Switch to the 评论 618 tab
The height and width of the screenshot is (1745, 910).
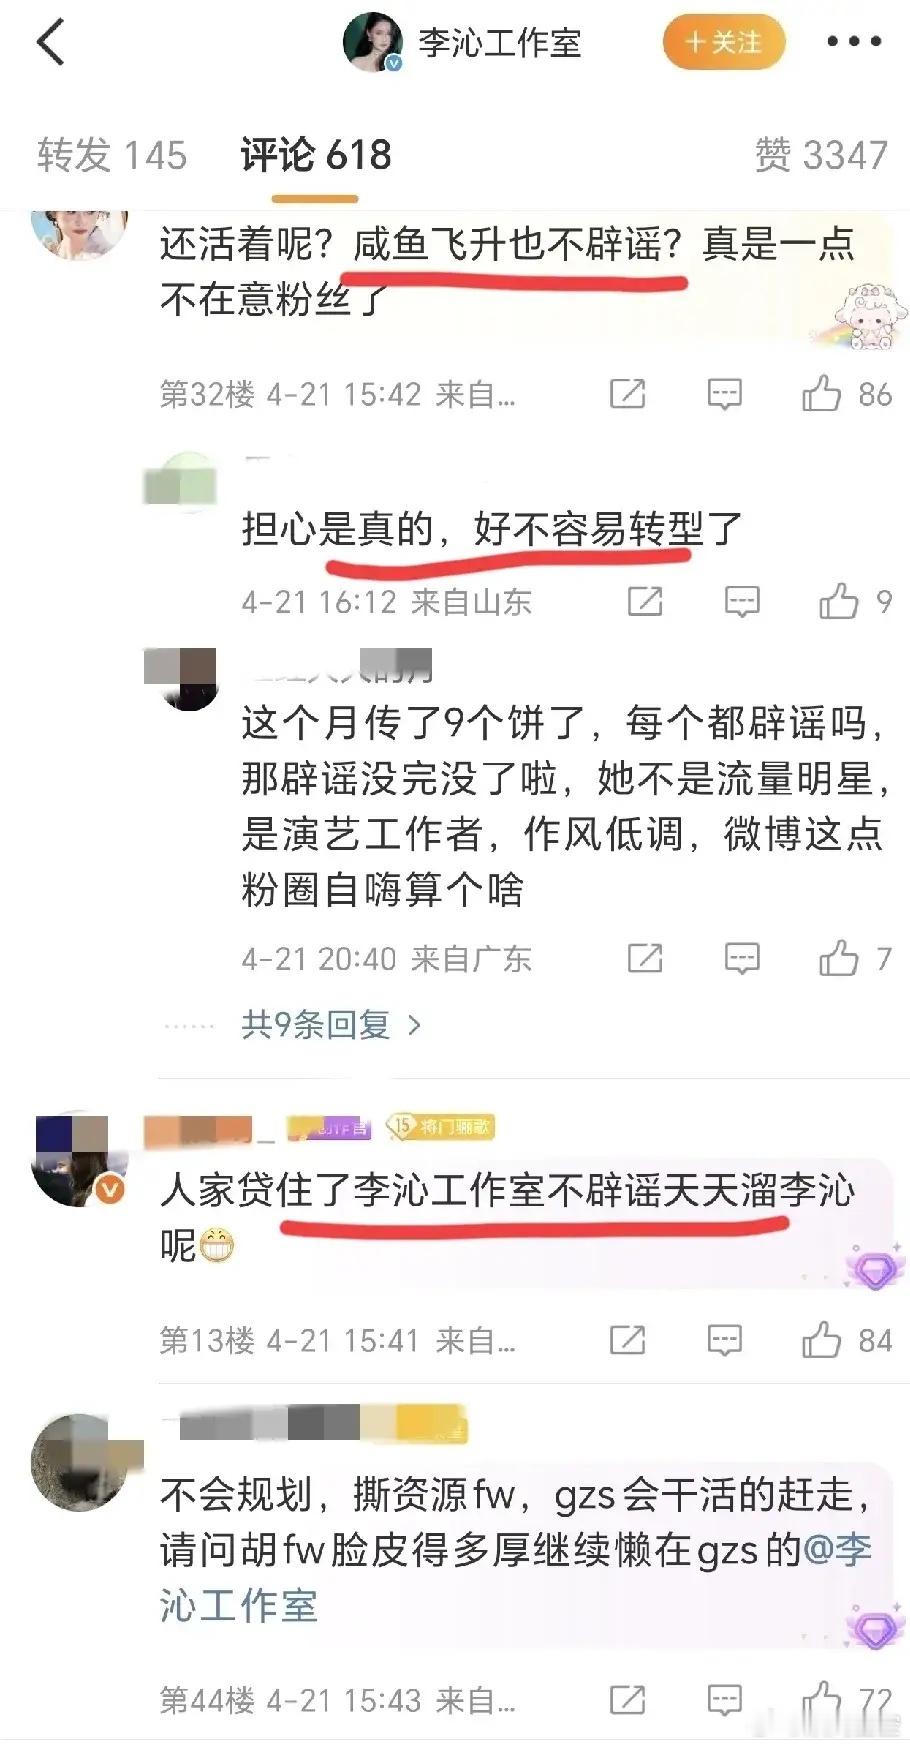point(316,155)
